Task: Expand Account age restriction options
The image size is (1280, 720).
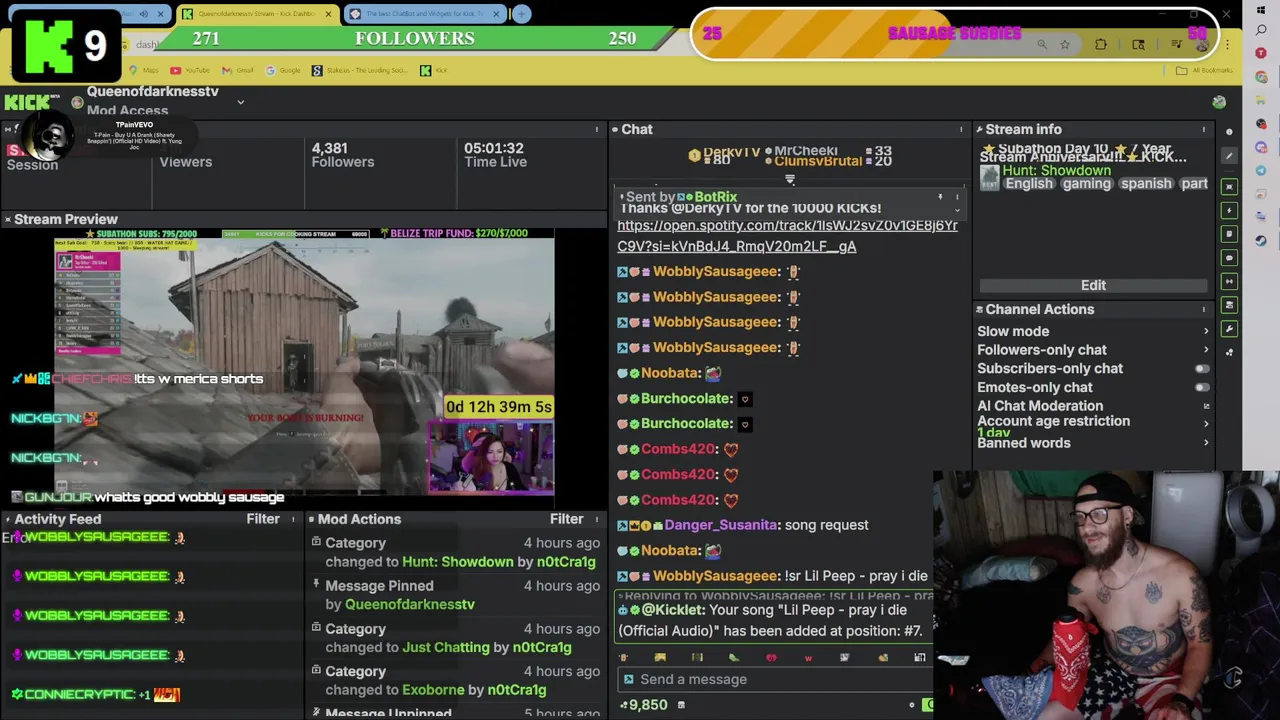Action: (x=1206, y=424)
